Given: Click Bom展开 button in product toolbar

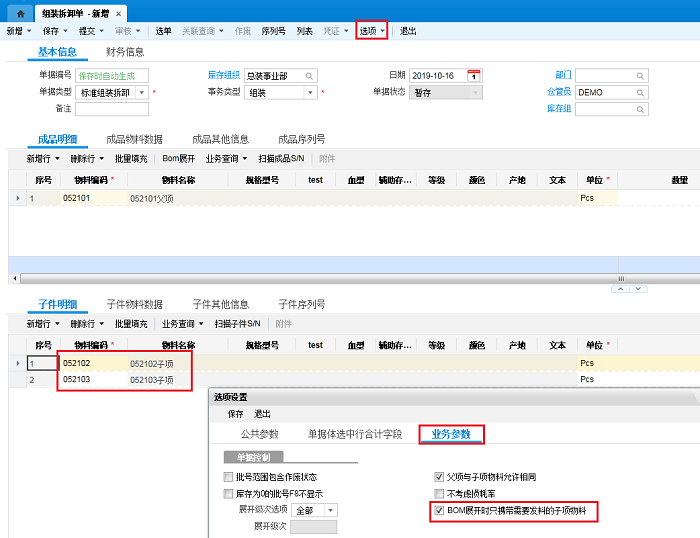Looking at the screenshot, I should point(178,158).
